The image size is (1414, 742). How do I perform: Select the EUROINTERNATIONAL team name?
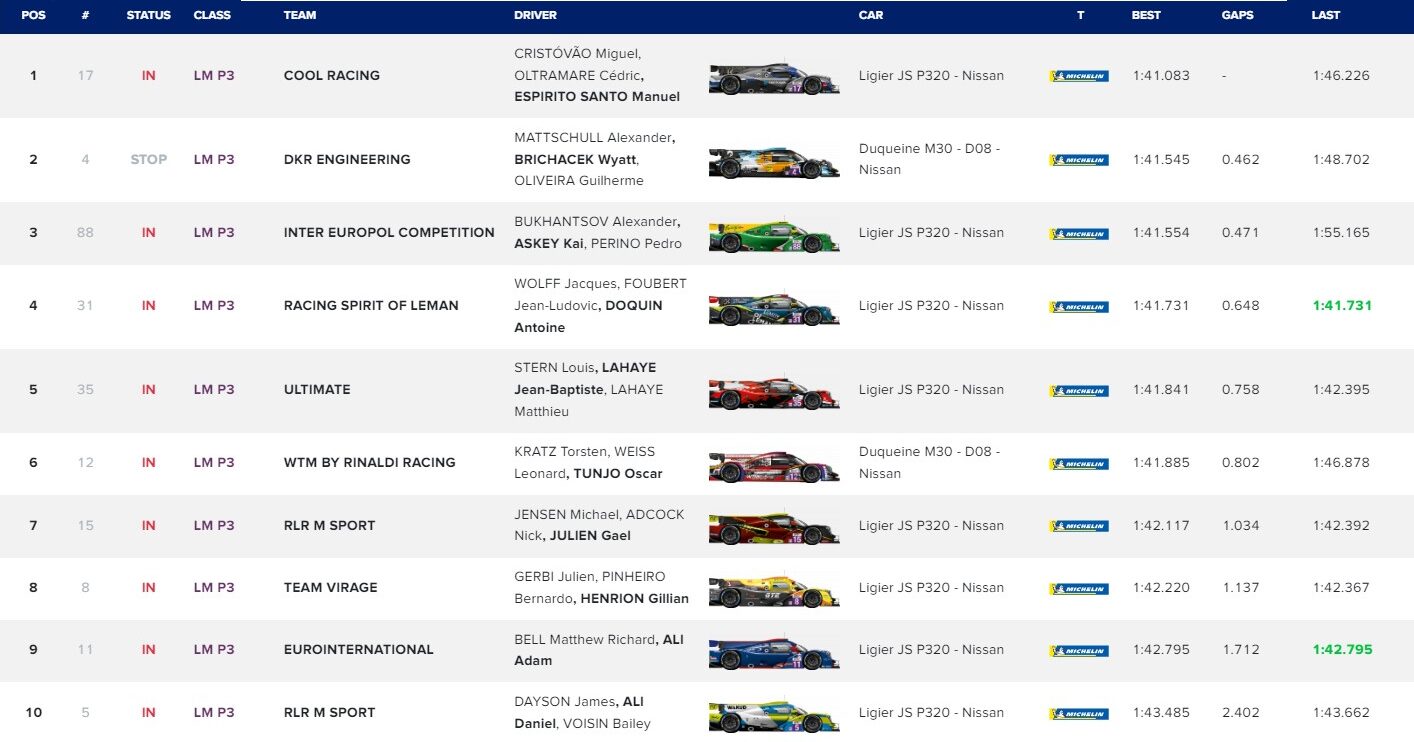(x=358, y=649)
